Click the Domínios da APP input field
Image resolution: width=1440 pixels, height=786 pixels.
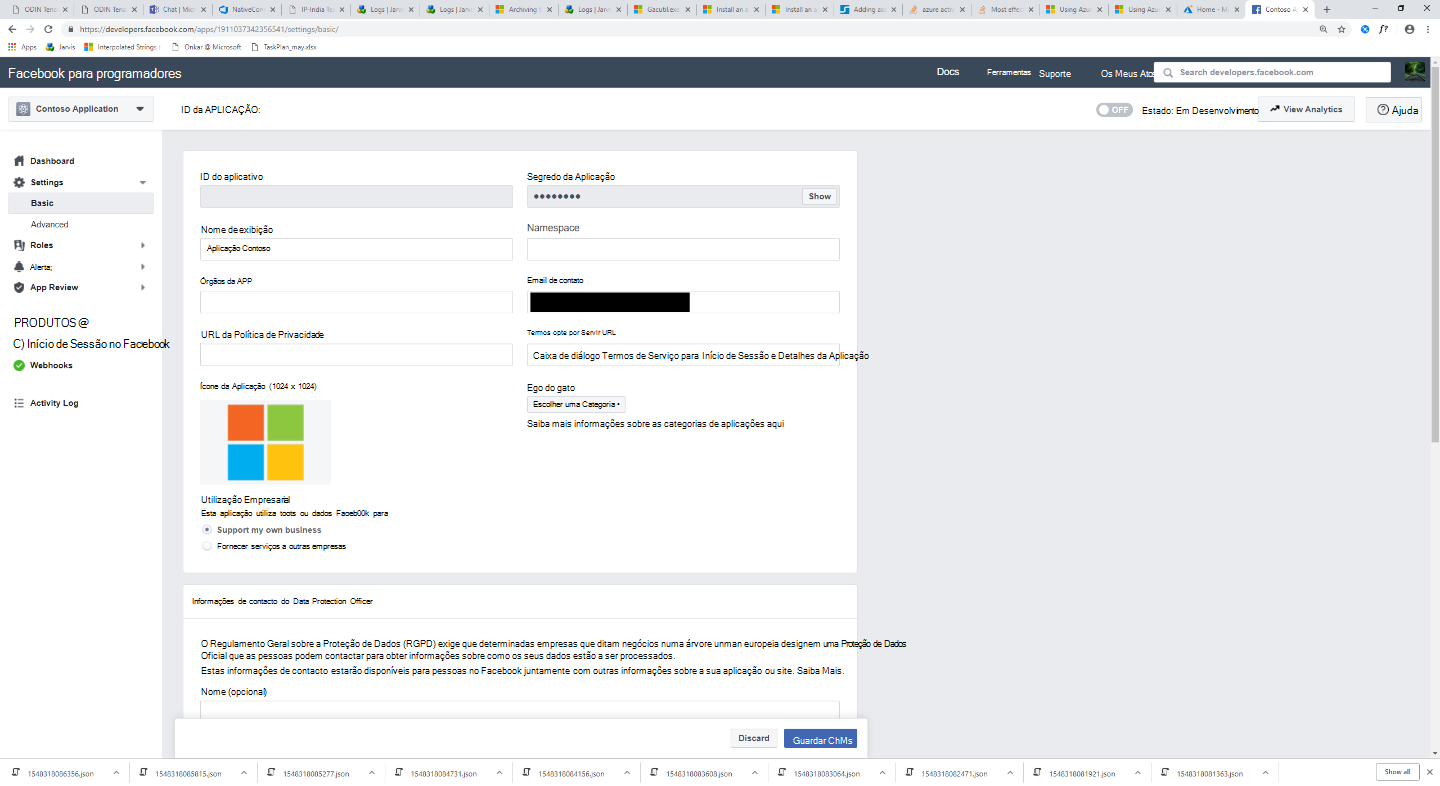(356, 302)
